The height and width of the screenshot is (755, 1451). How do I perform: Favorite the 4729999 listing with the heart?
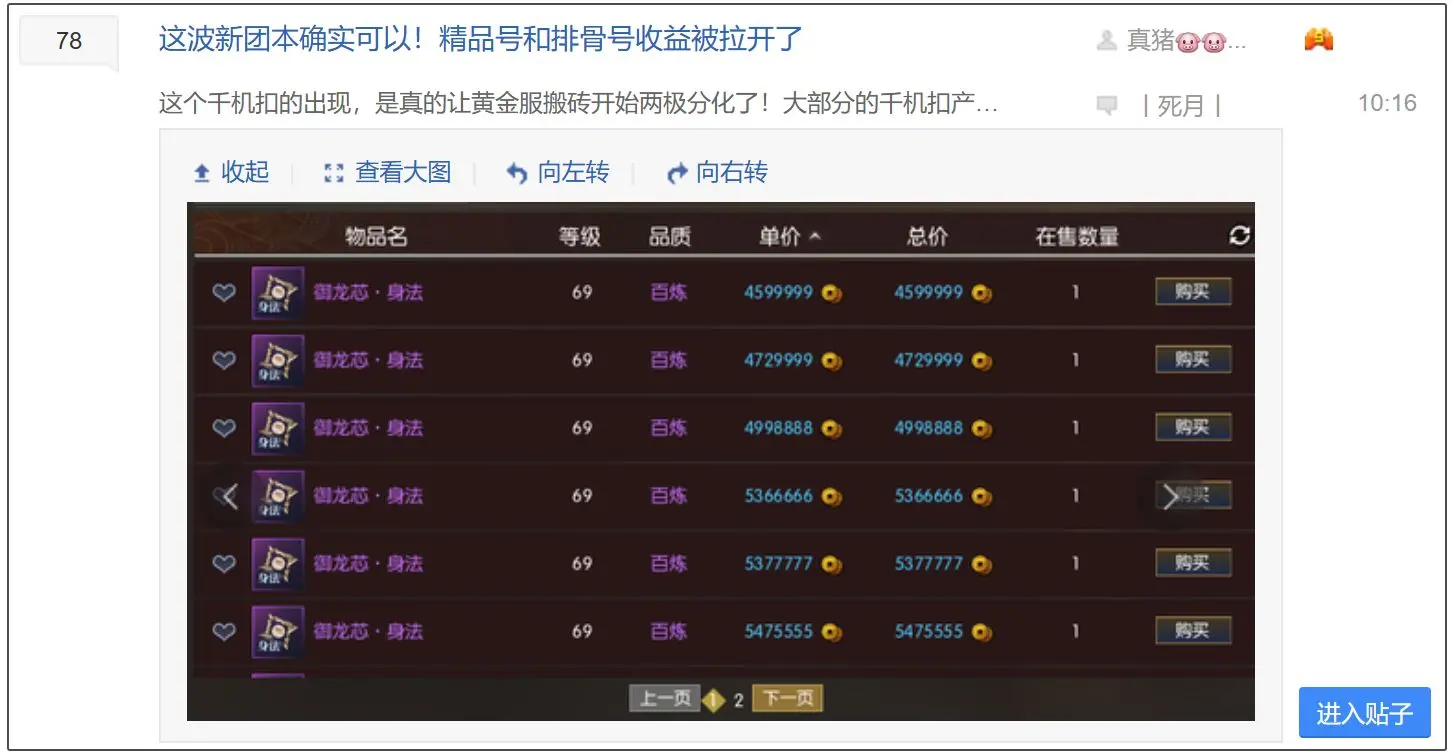pyautogui.click(x=224, y=360)
